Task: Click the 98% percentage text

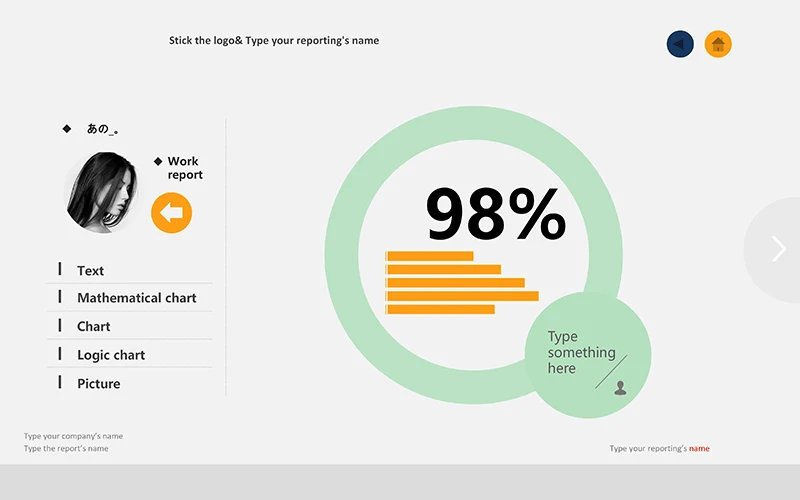Action: tap(495, 215)
